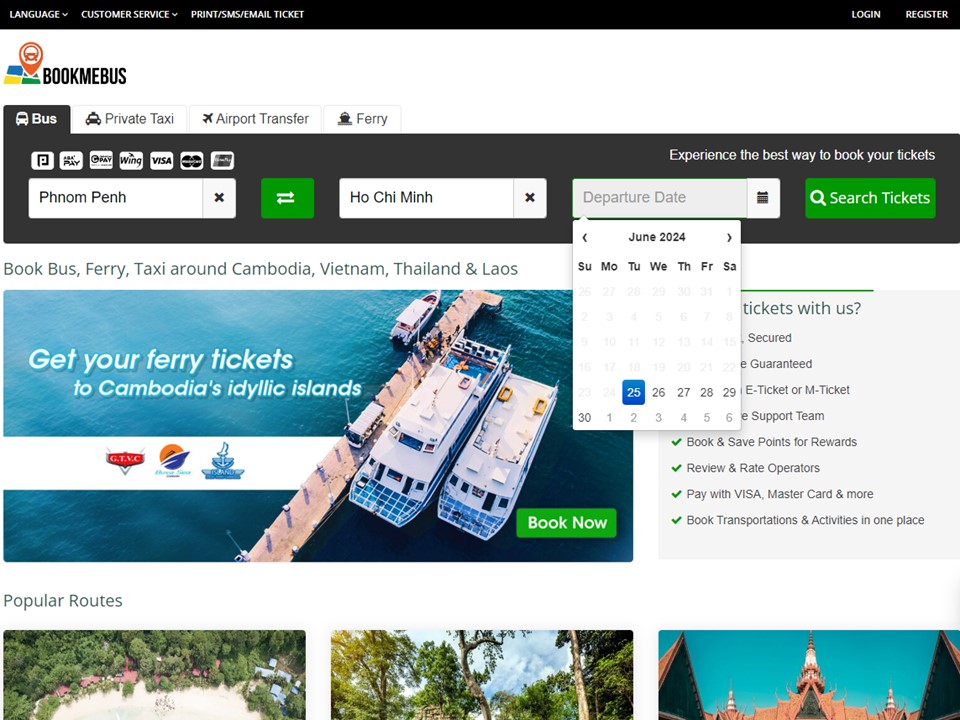
Task: Open the Register link
Action: pos(926,14)
